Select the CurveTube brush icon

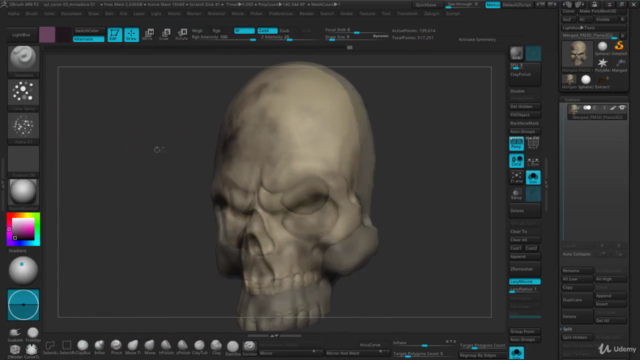click(32, 351)
